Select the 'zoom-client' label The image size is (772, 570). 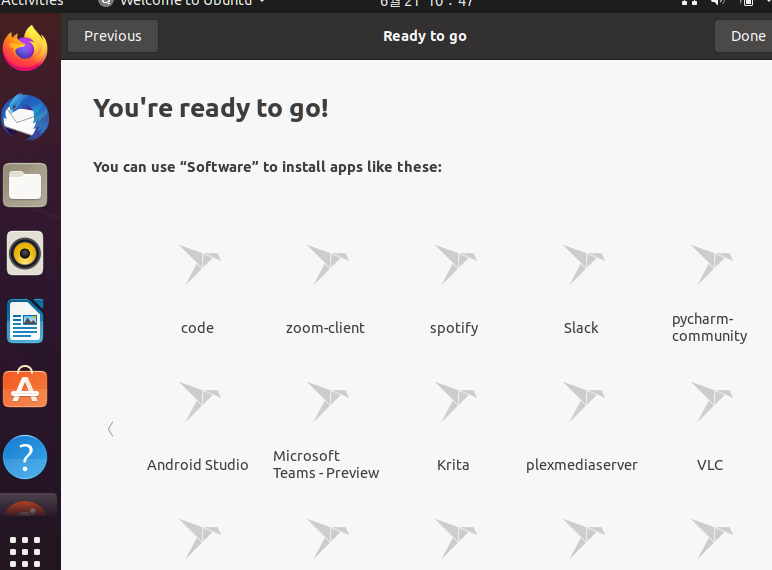coord(325,328)
